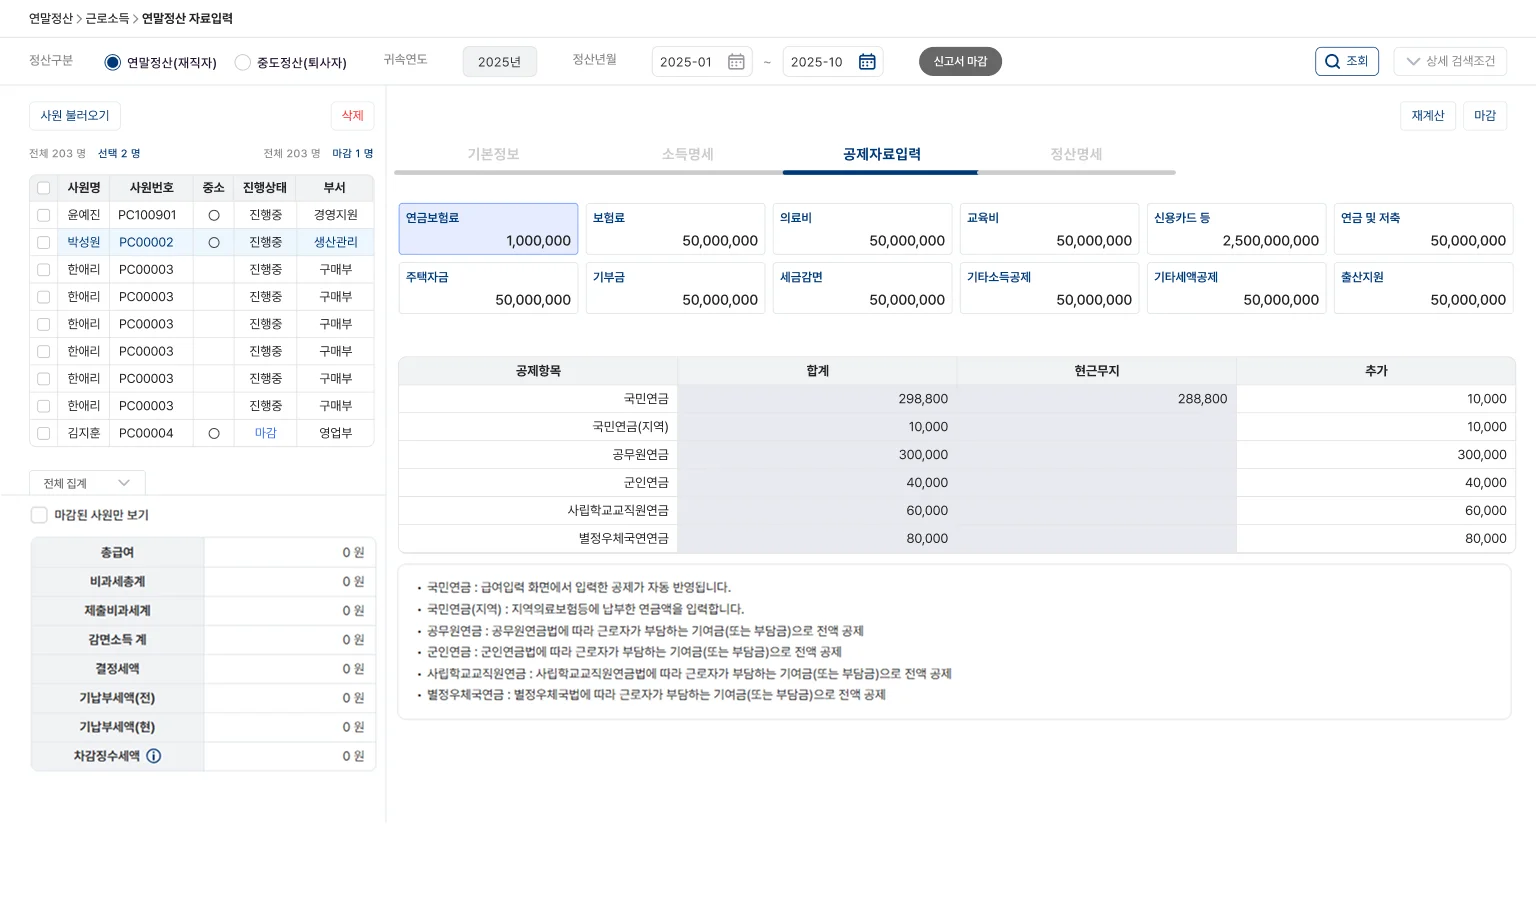The height and width of the screenshot is (897, 1537).
Task: Open the calendar icon for end date 2025-10
Action: coord(867,62)
